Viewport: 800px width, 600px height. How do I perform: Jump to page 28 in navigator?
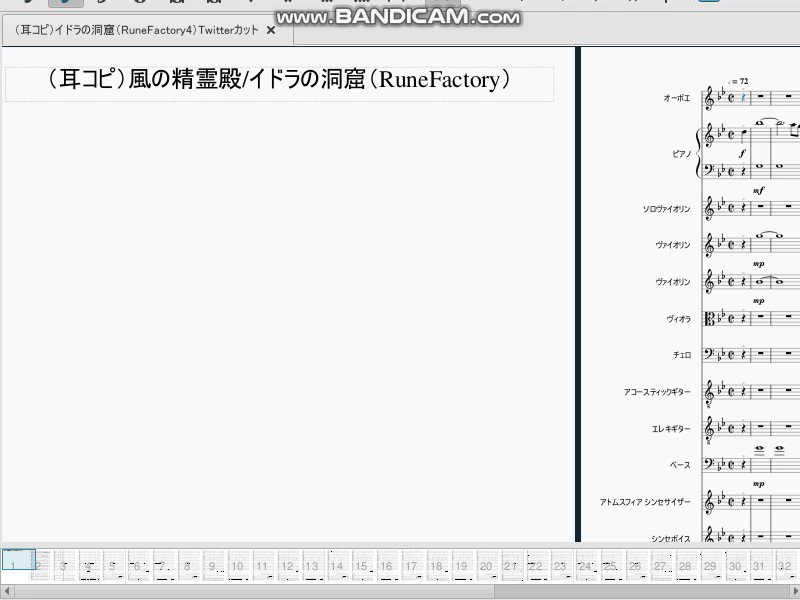coord(685,565)
